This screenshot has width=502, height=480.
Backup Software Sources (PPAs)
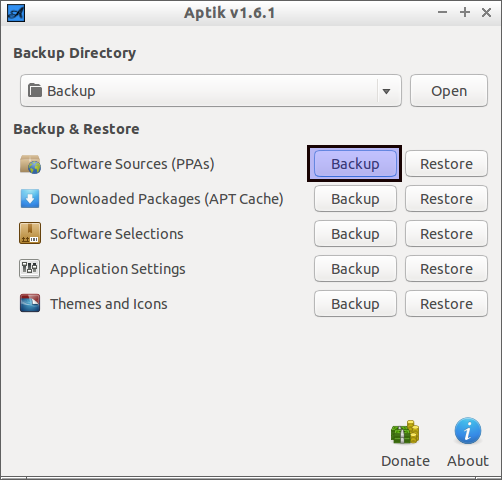click(355, 164)
